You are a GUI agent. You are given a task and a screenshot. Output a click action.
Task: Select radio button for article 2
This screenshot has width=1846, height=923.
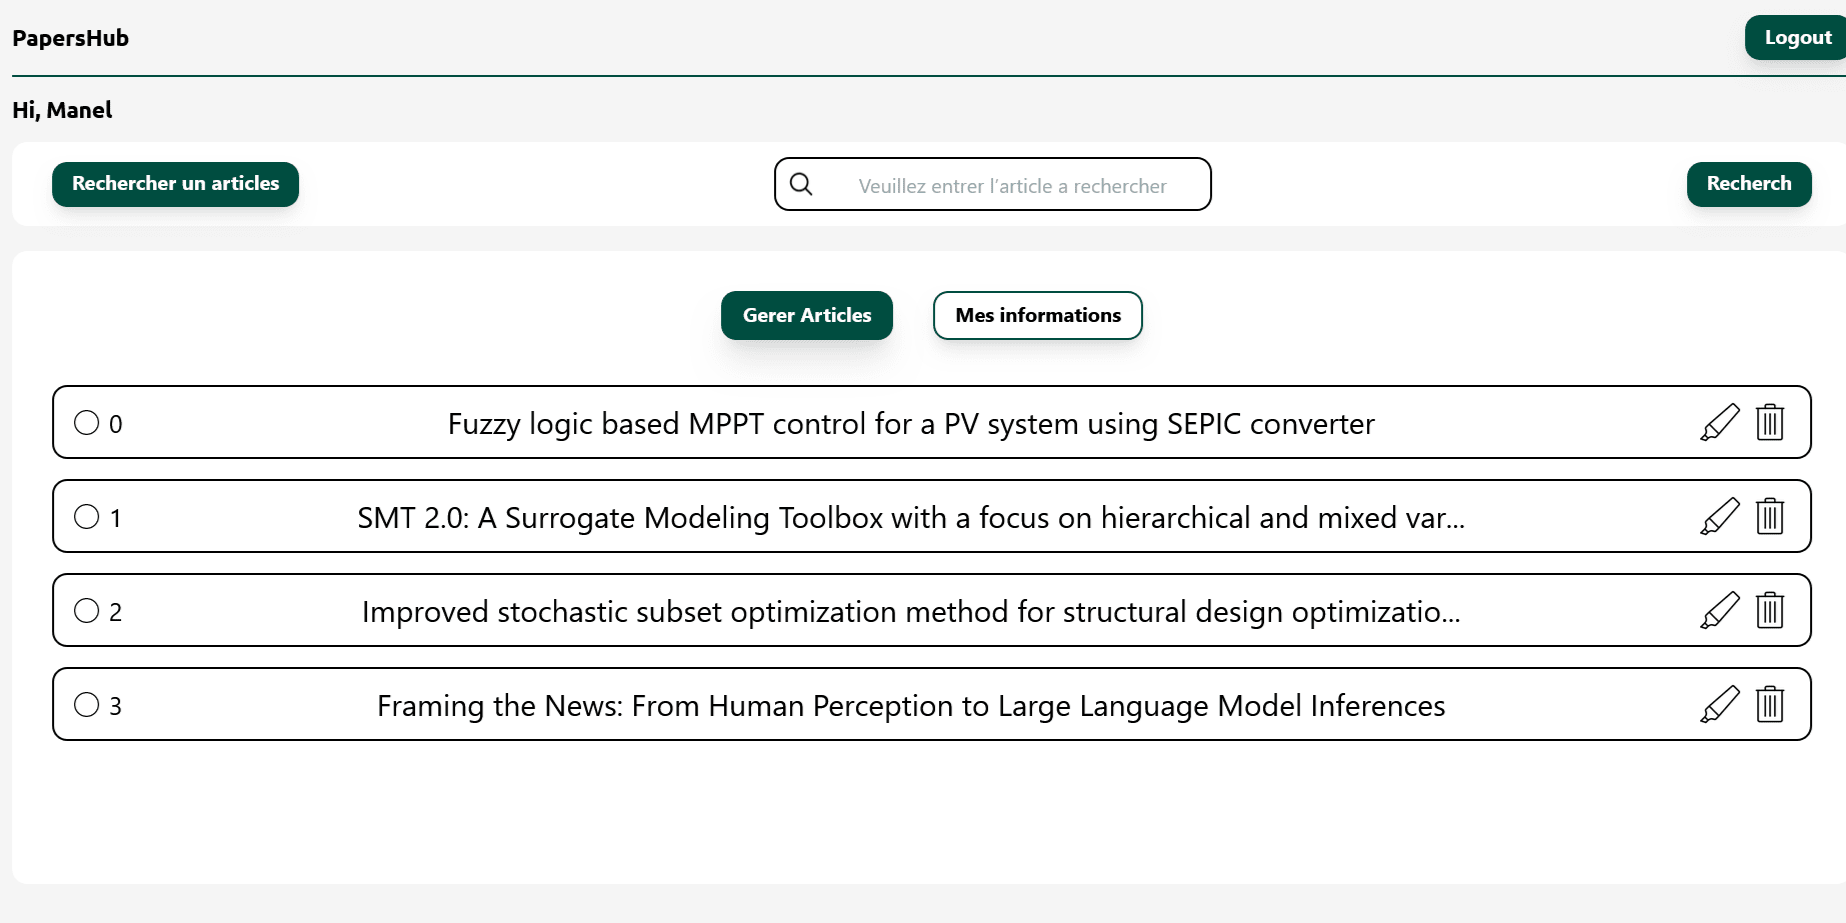pos(87,610)
